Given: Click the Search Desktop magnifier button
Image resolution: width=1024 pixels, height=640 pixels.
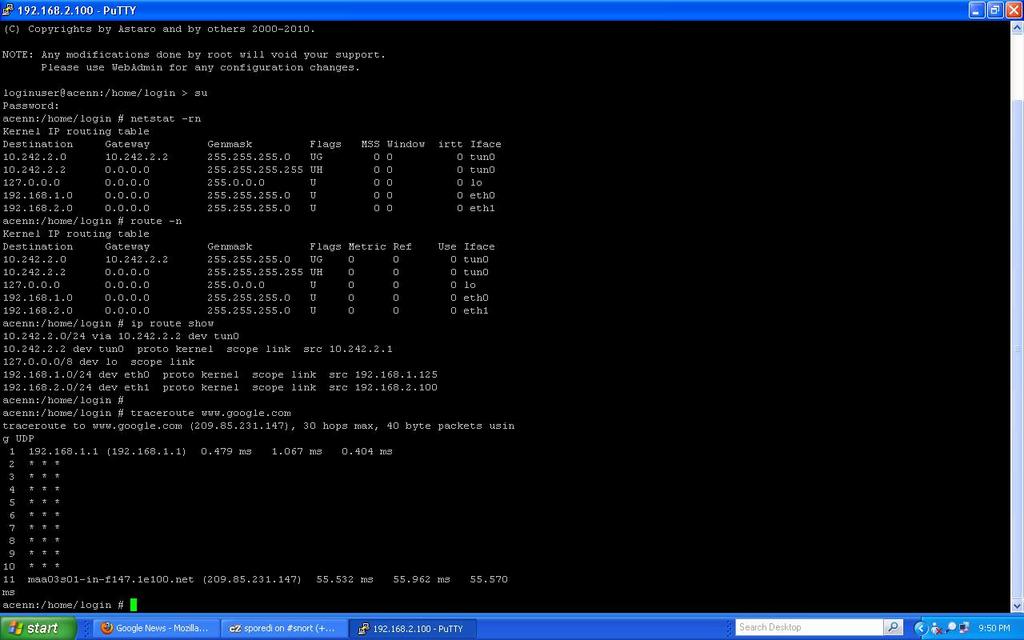Looking at the screenshot, I should point(893,627).
